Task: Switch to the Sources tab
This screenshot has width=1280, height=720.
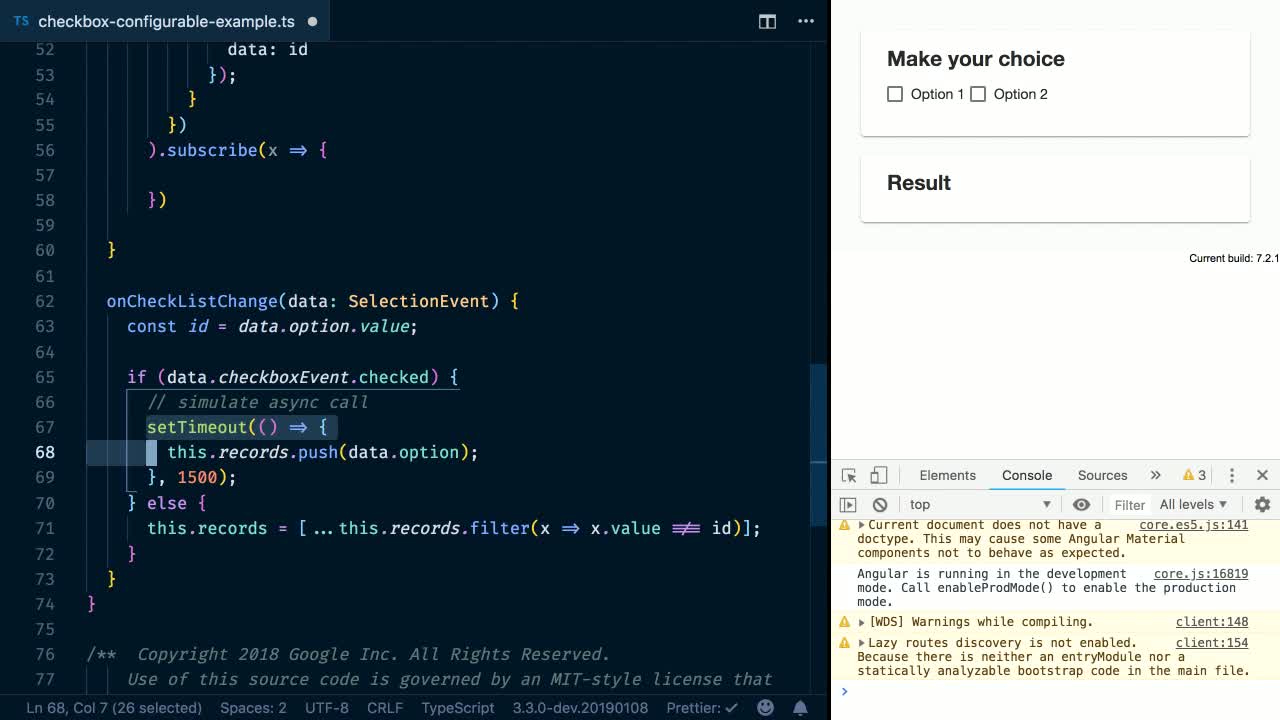Action: click(1102, 475)
